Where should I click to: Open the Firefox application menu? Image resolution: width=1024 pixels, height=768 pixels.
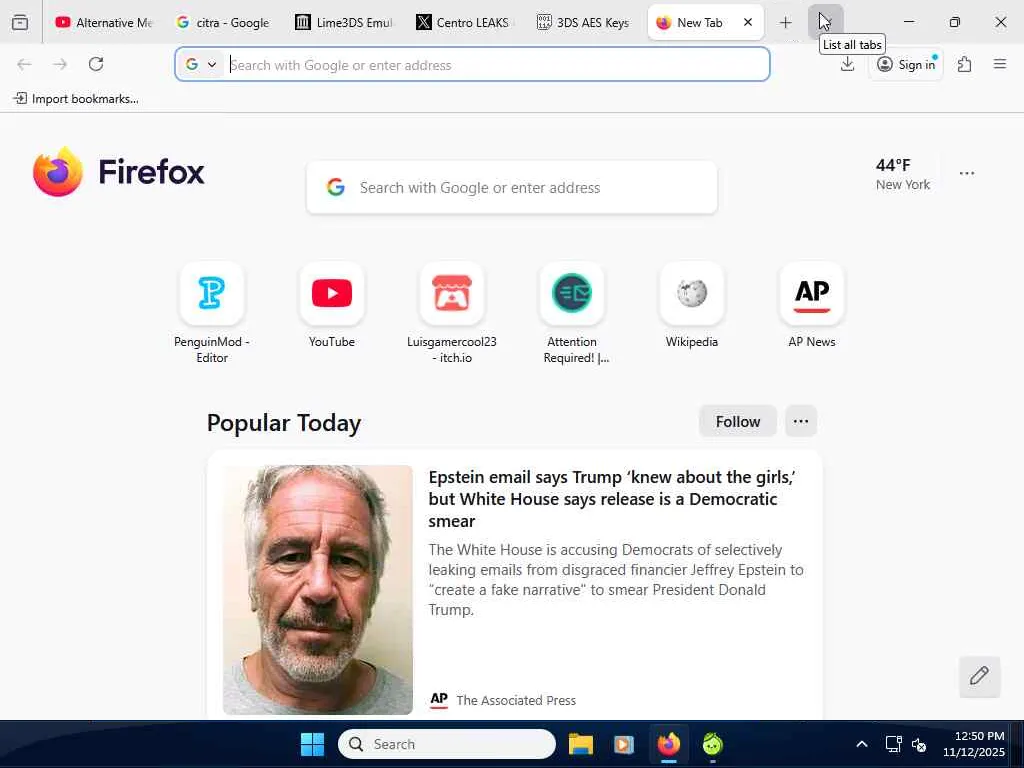coord(1000,64)
